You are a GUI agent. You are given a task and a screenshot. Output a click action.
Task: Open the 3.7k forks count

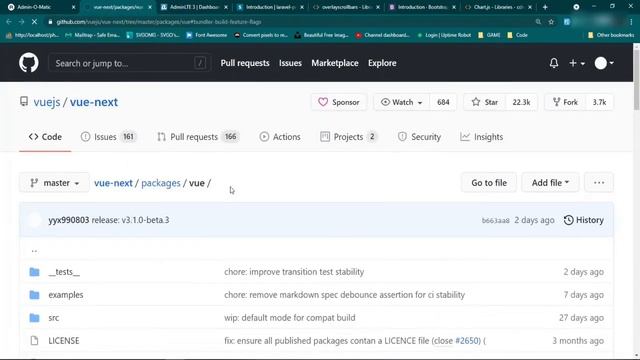[x=599, y=102]
